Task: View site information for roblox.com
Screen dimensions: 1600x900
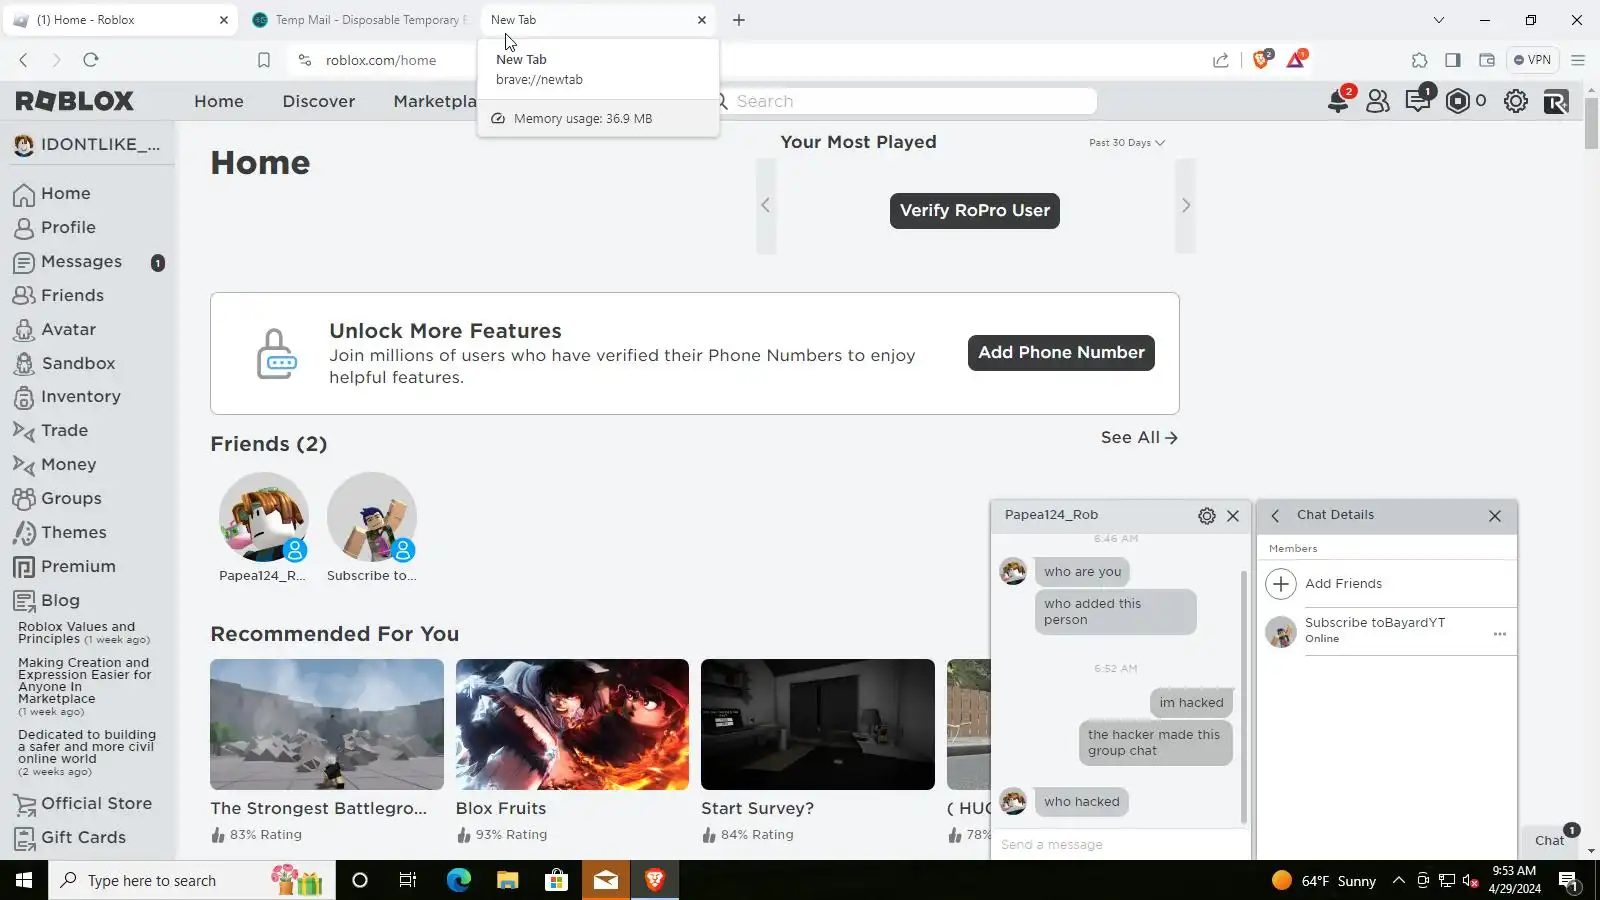Action: coord(305,60)
